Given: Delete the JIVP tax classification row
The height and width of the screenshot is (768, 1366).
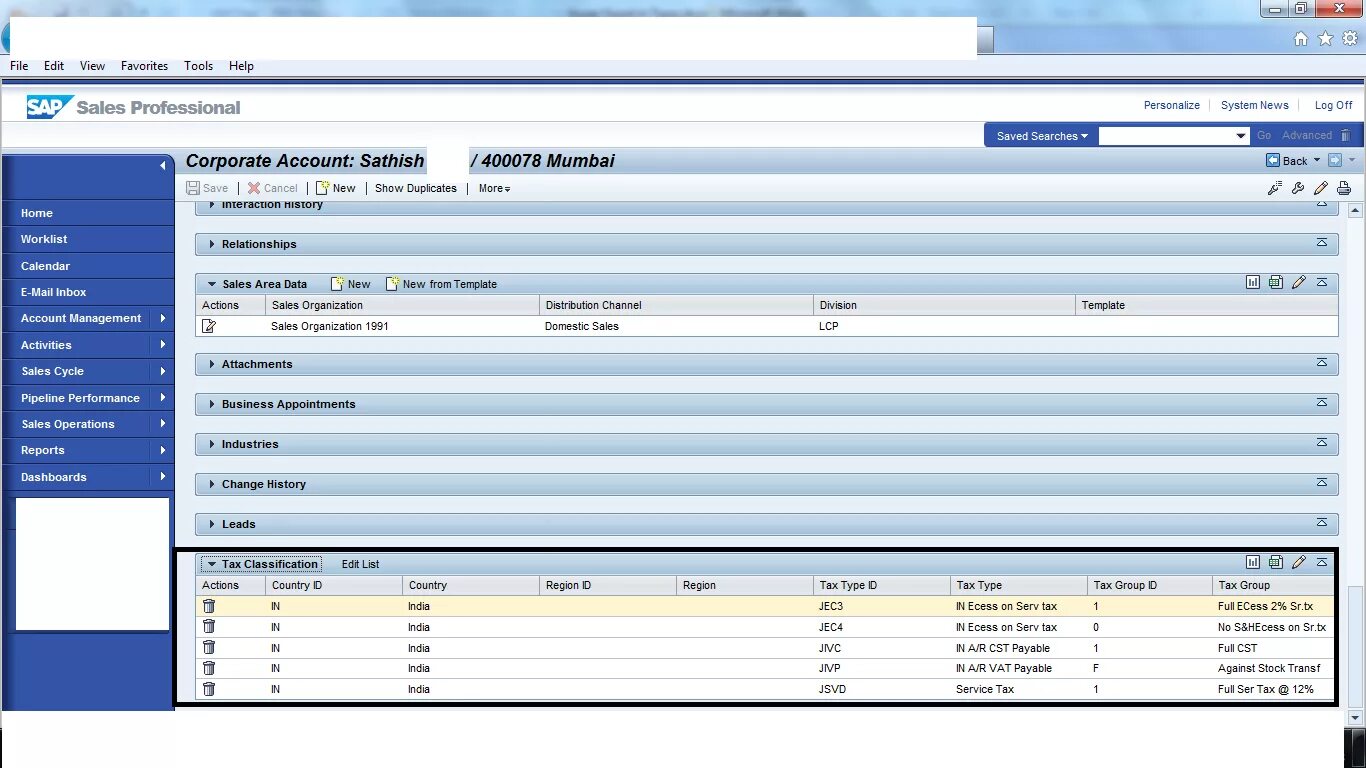Looking at the screenshot, I should 209,668.
